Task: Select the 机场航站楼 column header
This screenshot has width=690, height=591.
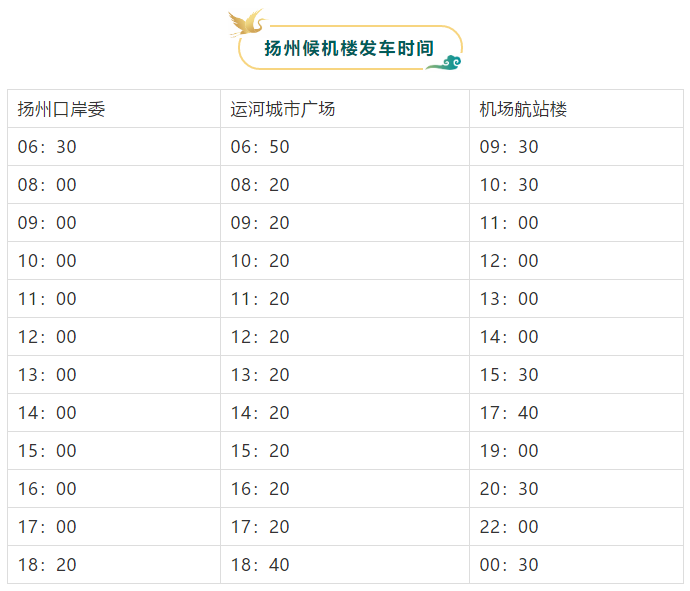Action: [576, 109]
